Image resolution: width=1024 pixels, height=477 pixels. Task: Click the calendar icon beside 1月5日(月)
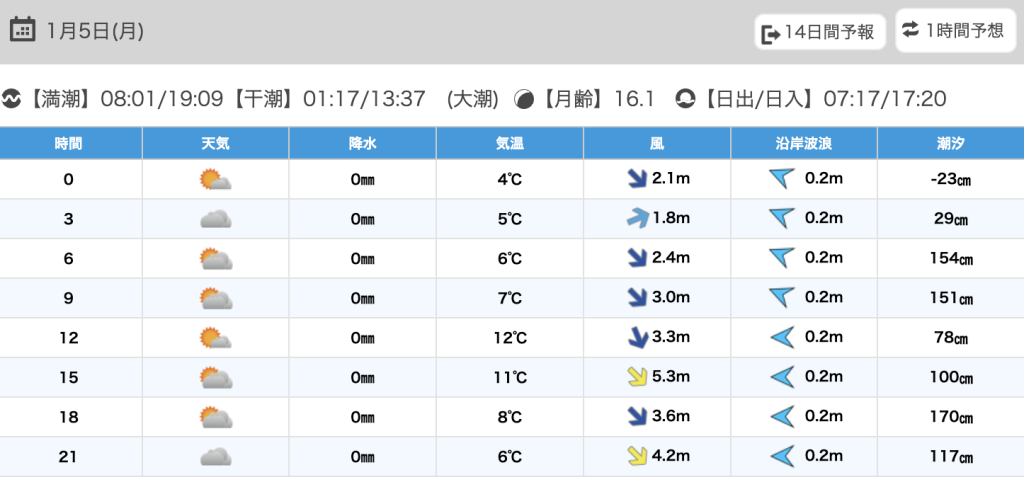point(22,30)
